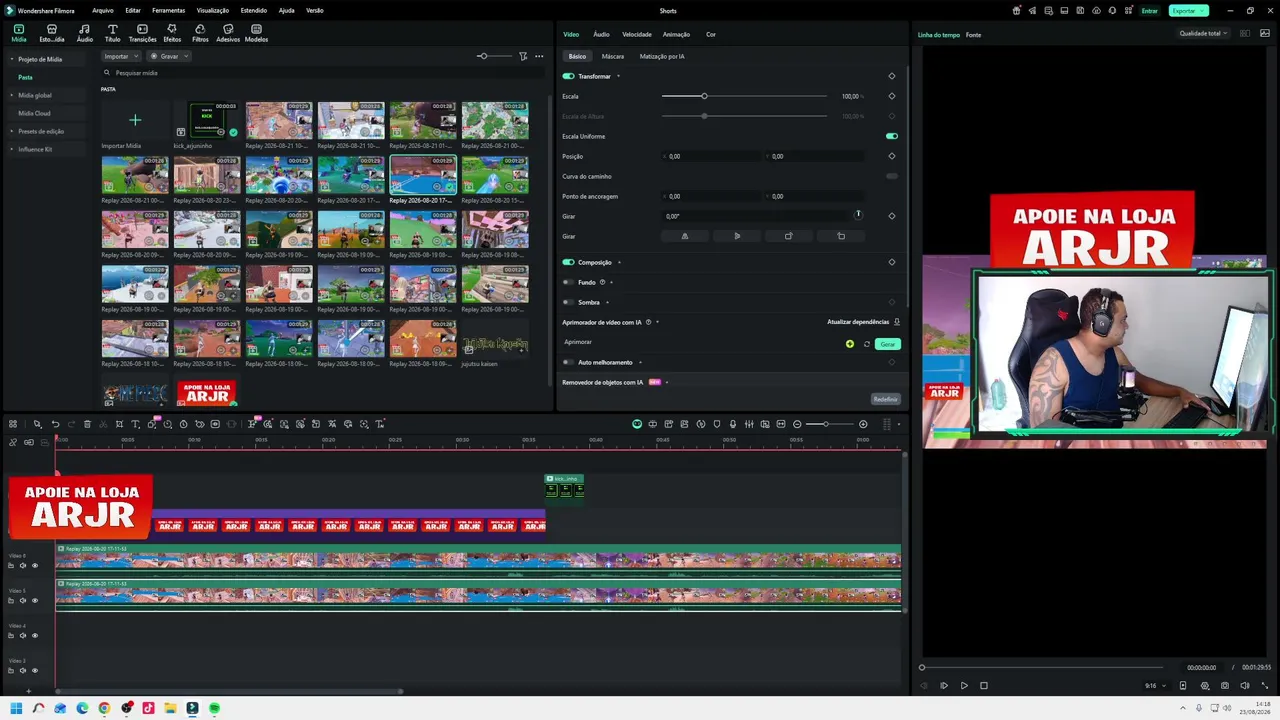Click the Gerar button

(x=887, y=344)
